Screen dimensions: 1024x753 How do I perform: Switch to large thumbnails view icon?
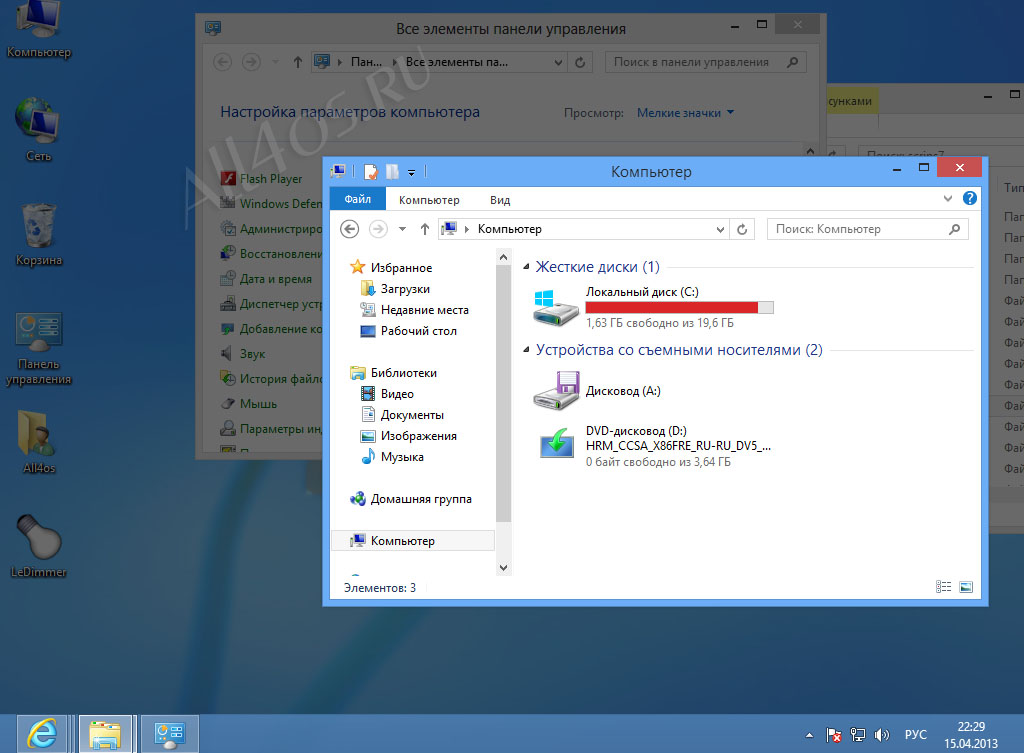[x=966, y=587]
